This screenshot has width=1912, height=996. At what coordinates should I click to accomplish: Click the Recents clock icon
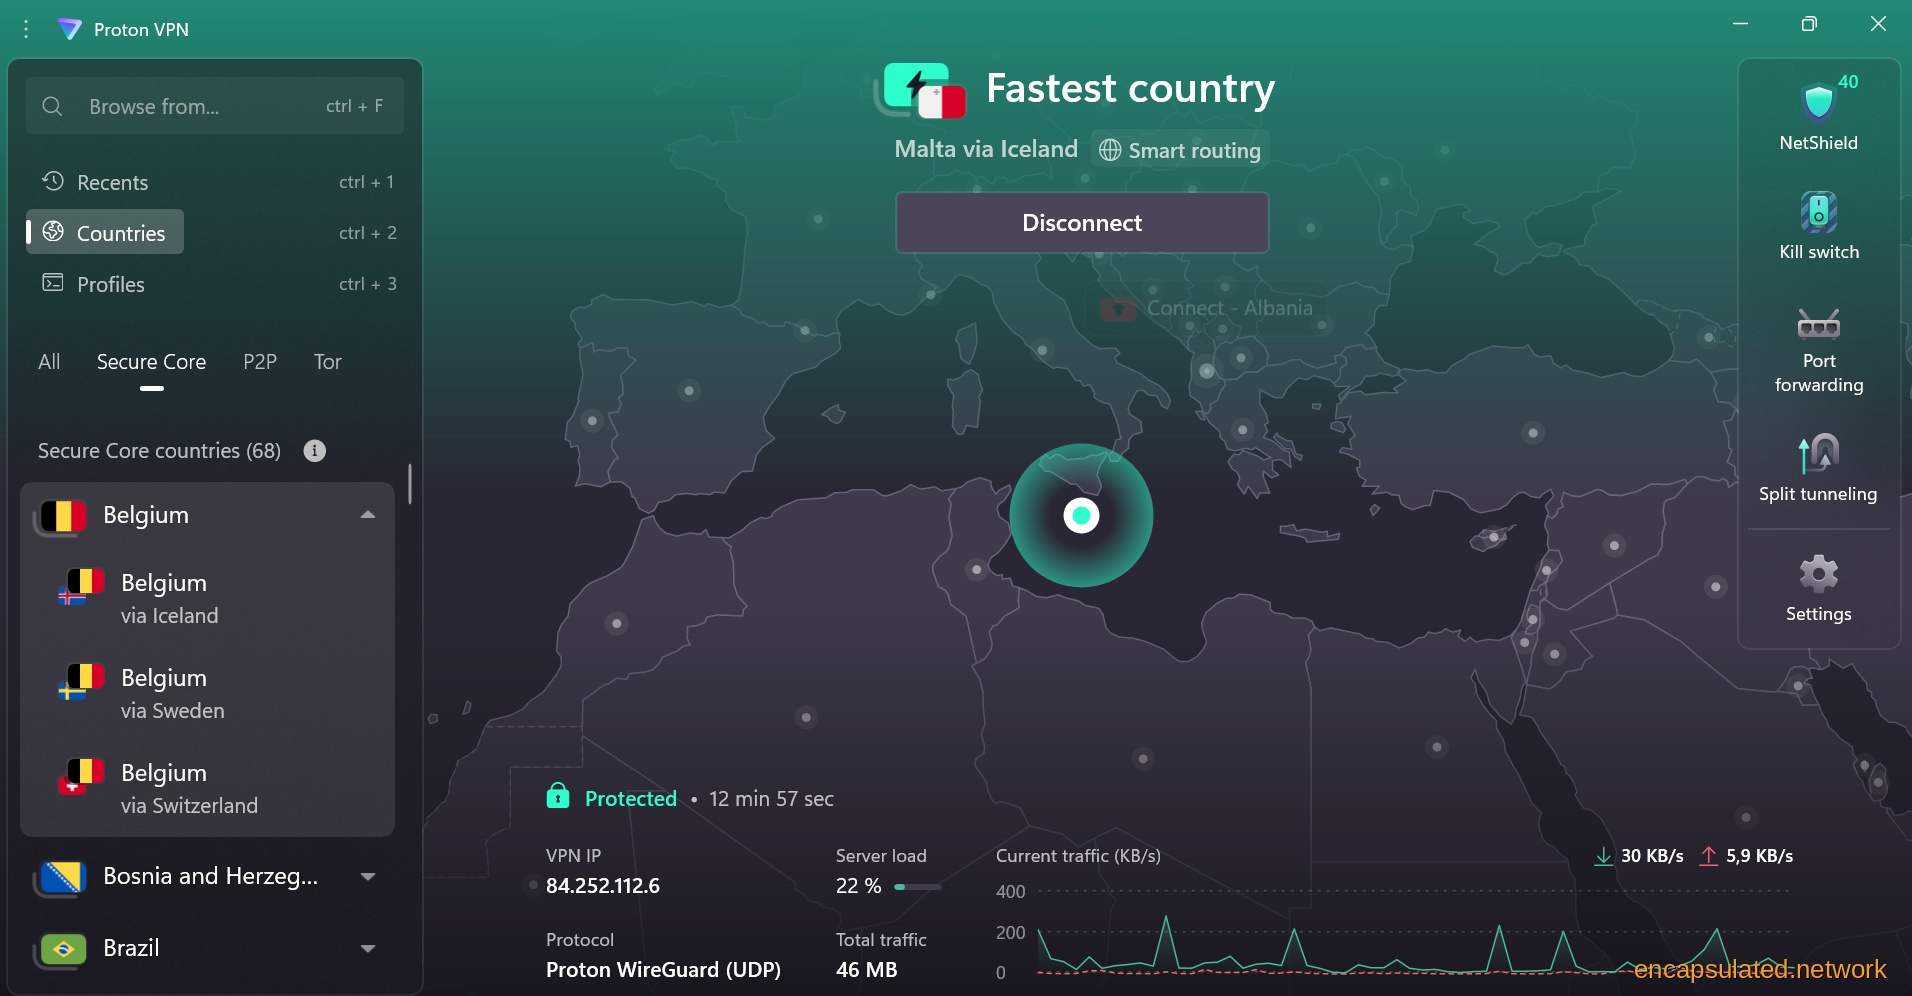click(53, 181)
